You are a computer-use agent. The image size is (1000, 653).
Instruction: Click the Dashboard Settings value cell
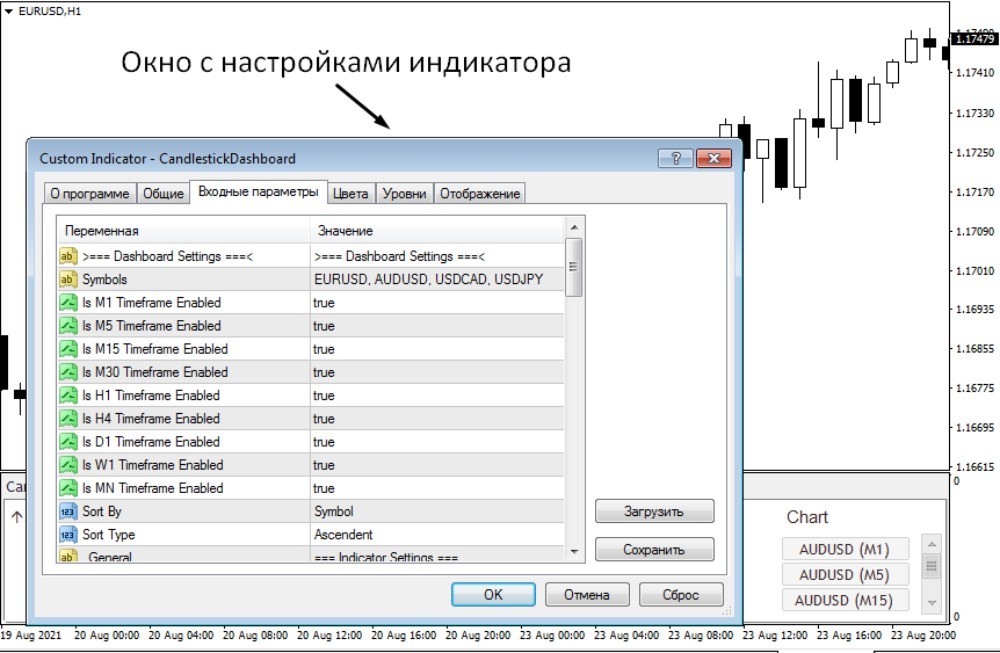tap(438, 256)
